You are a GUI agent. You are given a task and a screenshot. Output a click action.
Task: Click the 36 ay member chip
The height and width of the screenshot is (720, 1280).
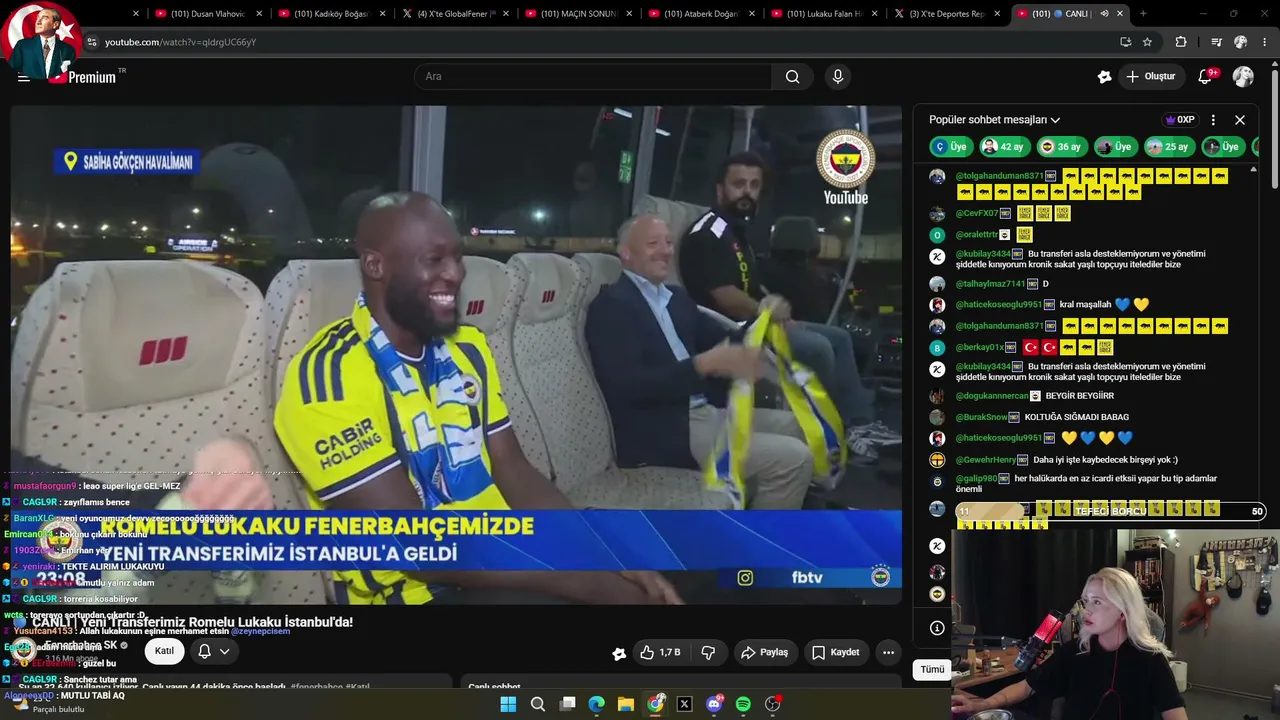tap(1061, 147)
